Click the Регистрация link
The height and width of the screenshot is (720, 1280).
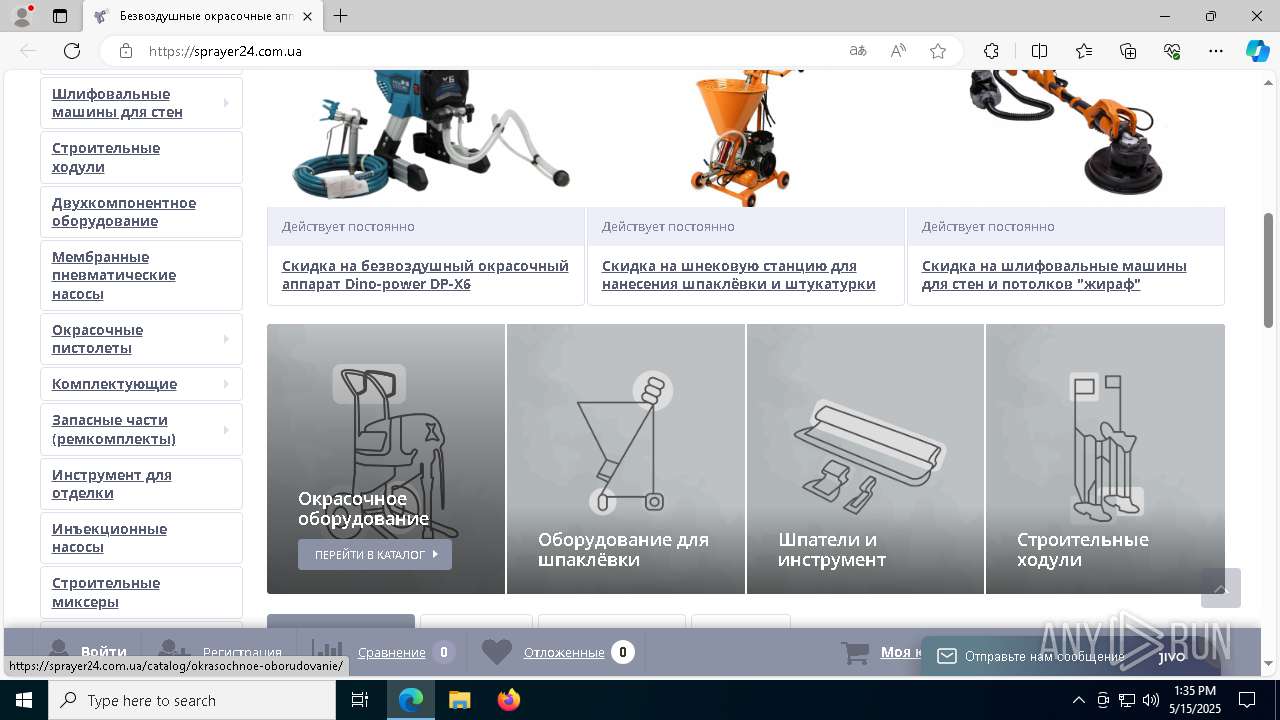242,652
